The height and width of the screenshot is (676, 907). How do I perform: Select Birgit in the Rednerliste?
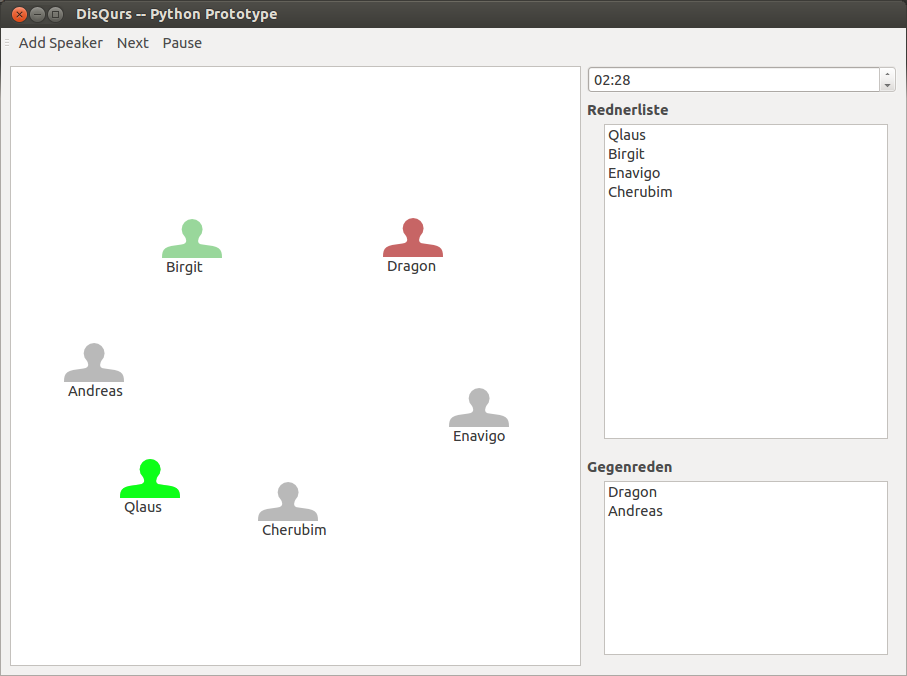pos(626,154)
